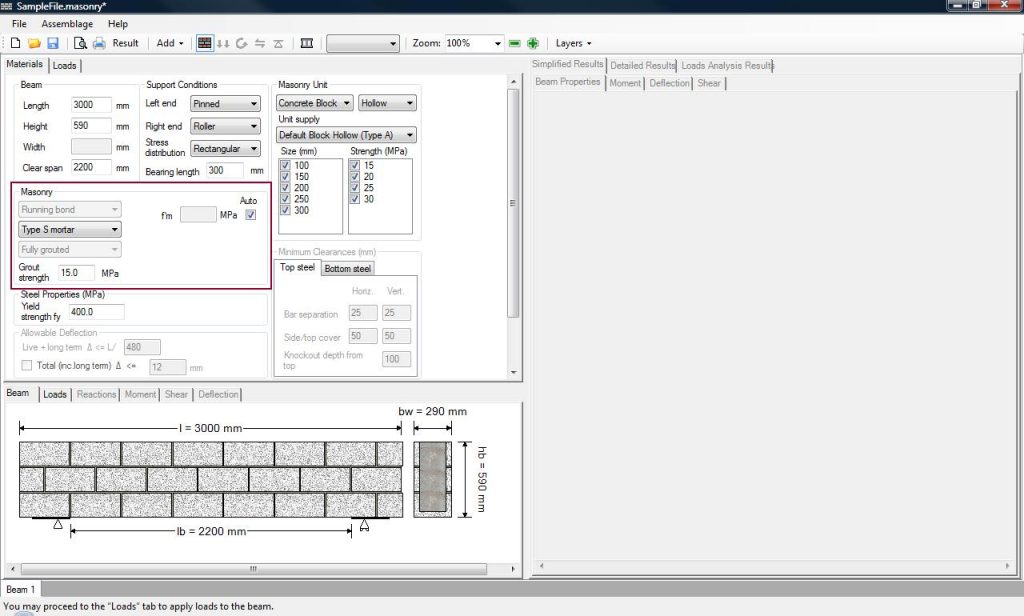1024x616 pixels.
Task: Zoom in with the green plus icon
Action: [x=533, y=43]
